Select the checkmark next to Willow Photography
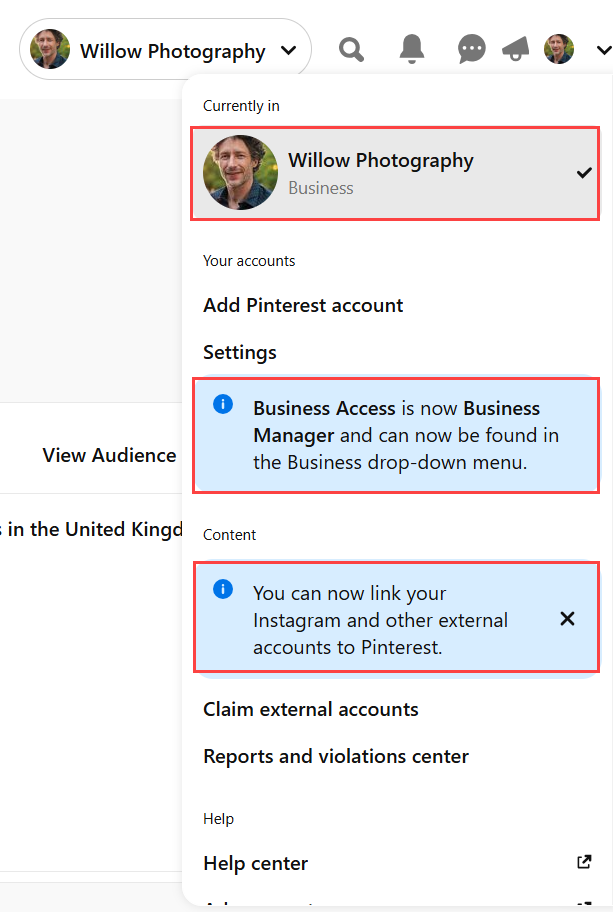Screen dimensions: 613x912 (x=583, y=172)
